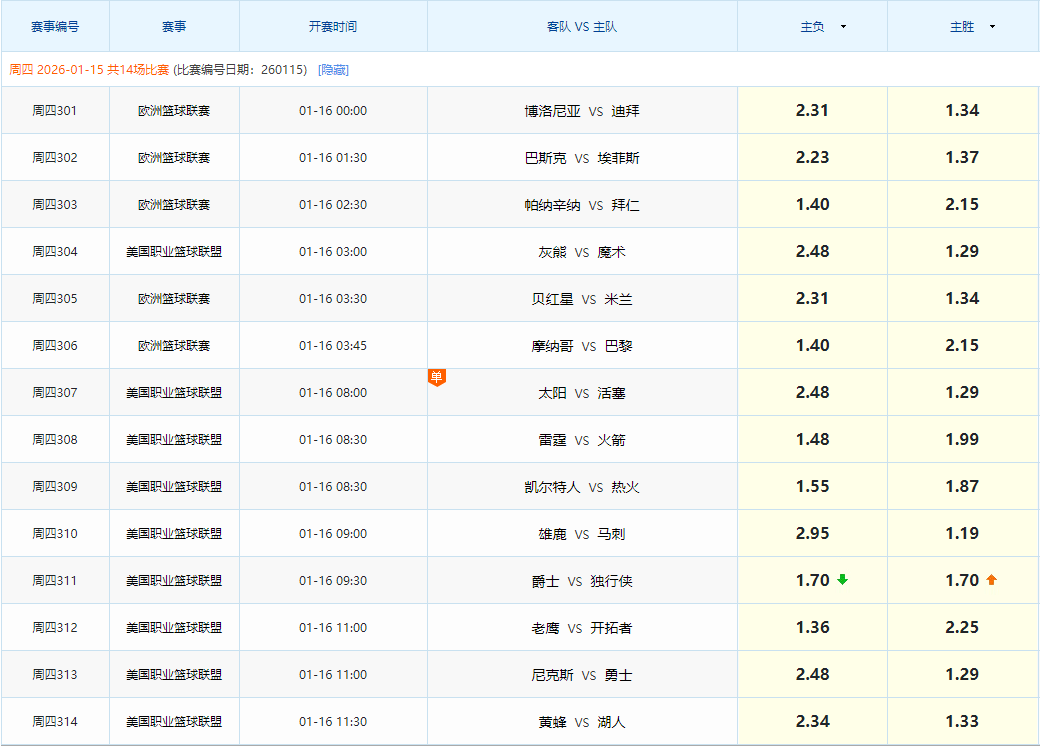This screenshot has height=746, width=1040.
Task: Select 主负 odds 1.55 for 凯尔特人 VS 热火
Action: point(812,487)
